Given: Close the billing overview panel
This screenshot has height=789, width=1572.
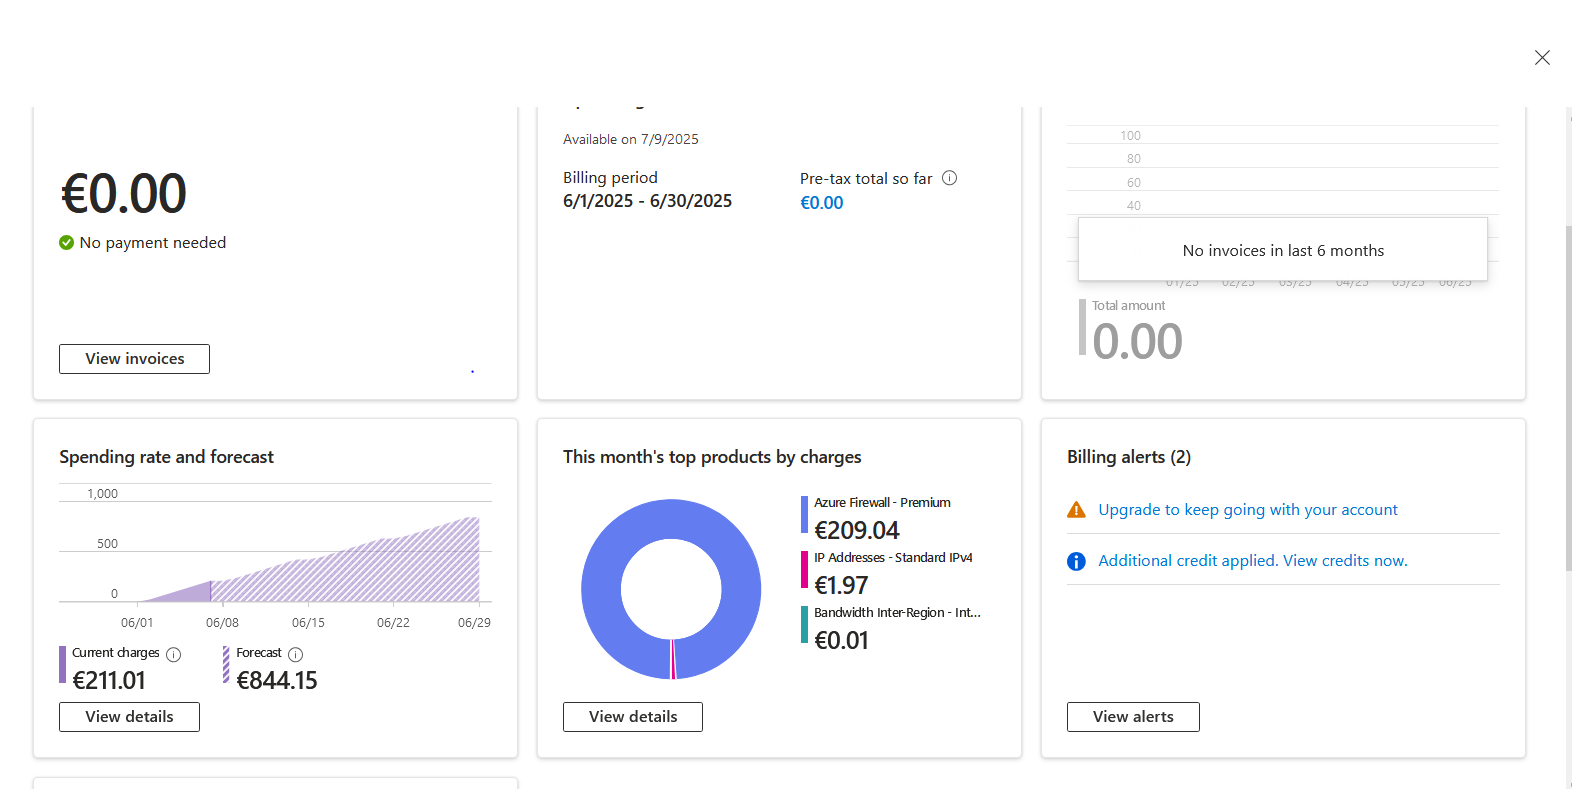Looking at the screenshot, I should click(1542, 58).
